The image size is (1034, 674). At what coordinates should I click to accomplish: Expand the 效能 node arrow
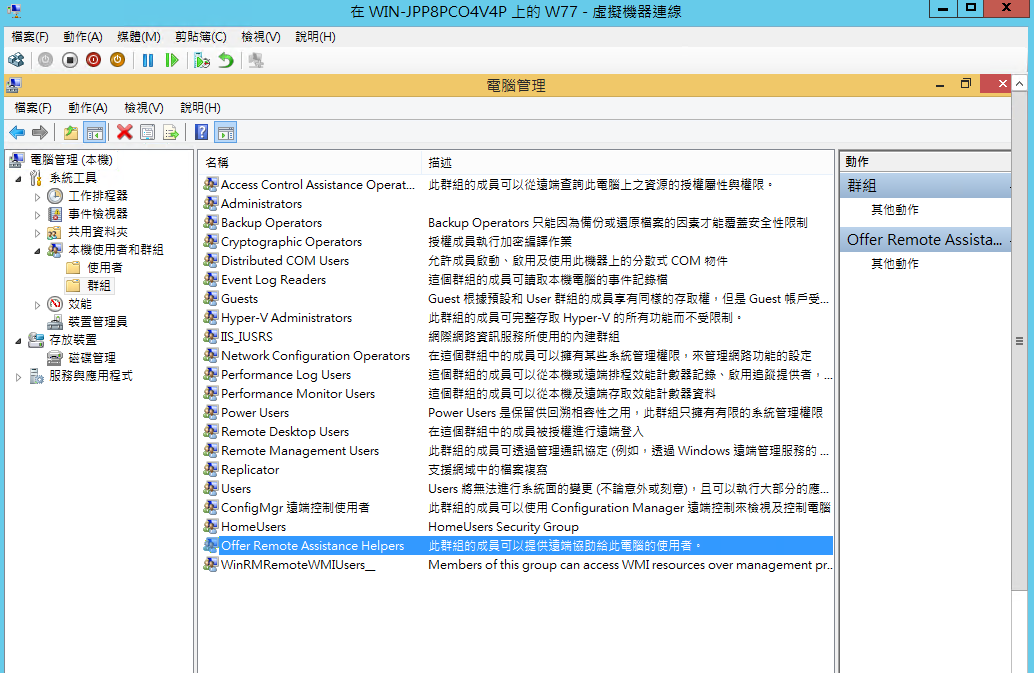(x=38, y=305)
